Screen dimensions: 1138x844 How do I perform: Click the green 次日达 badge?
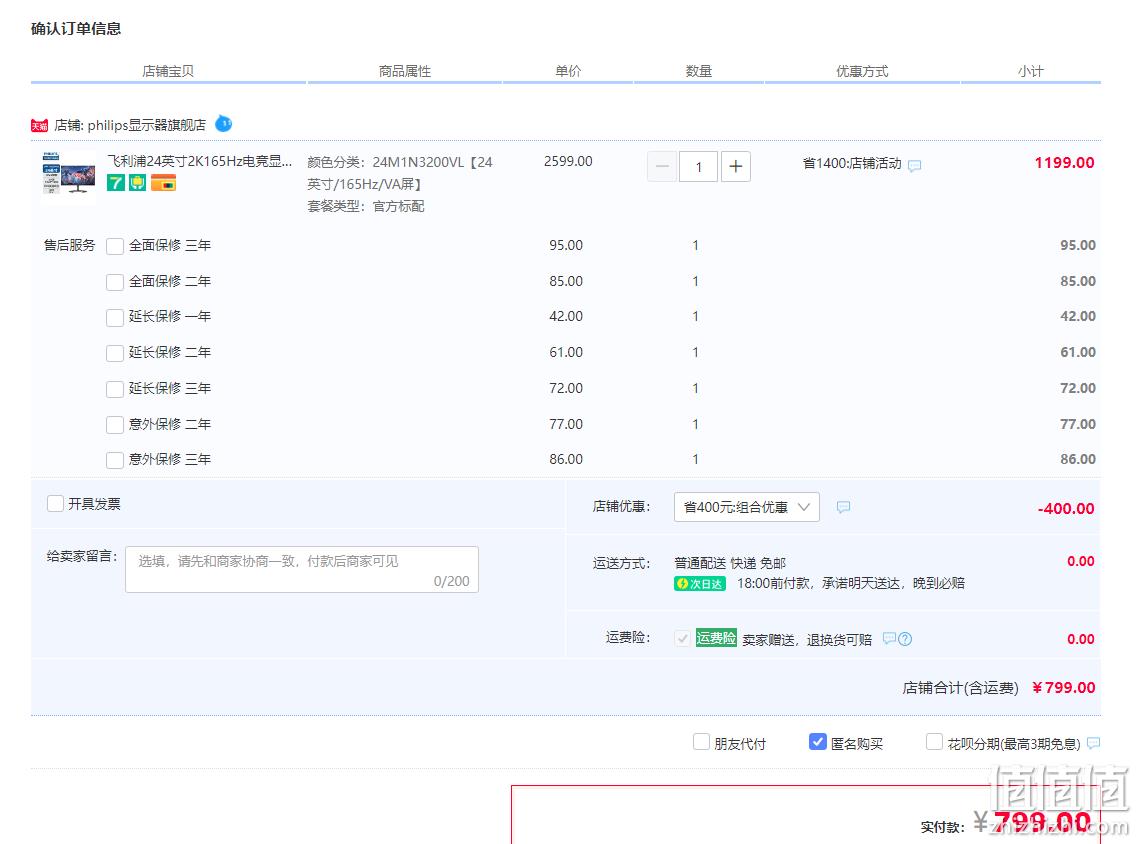point(700,583)
